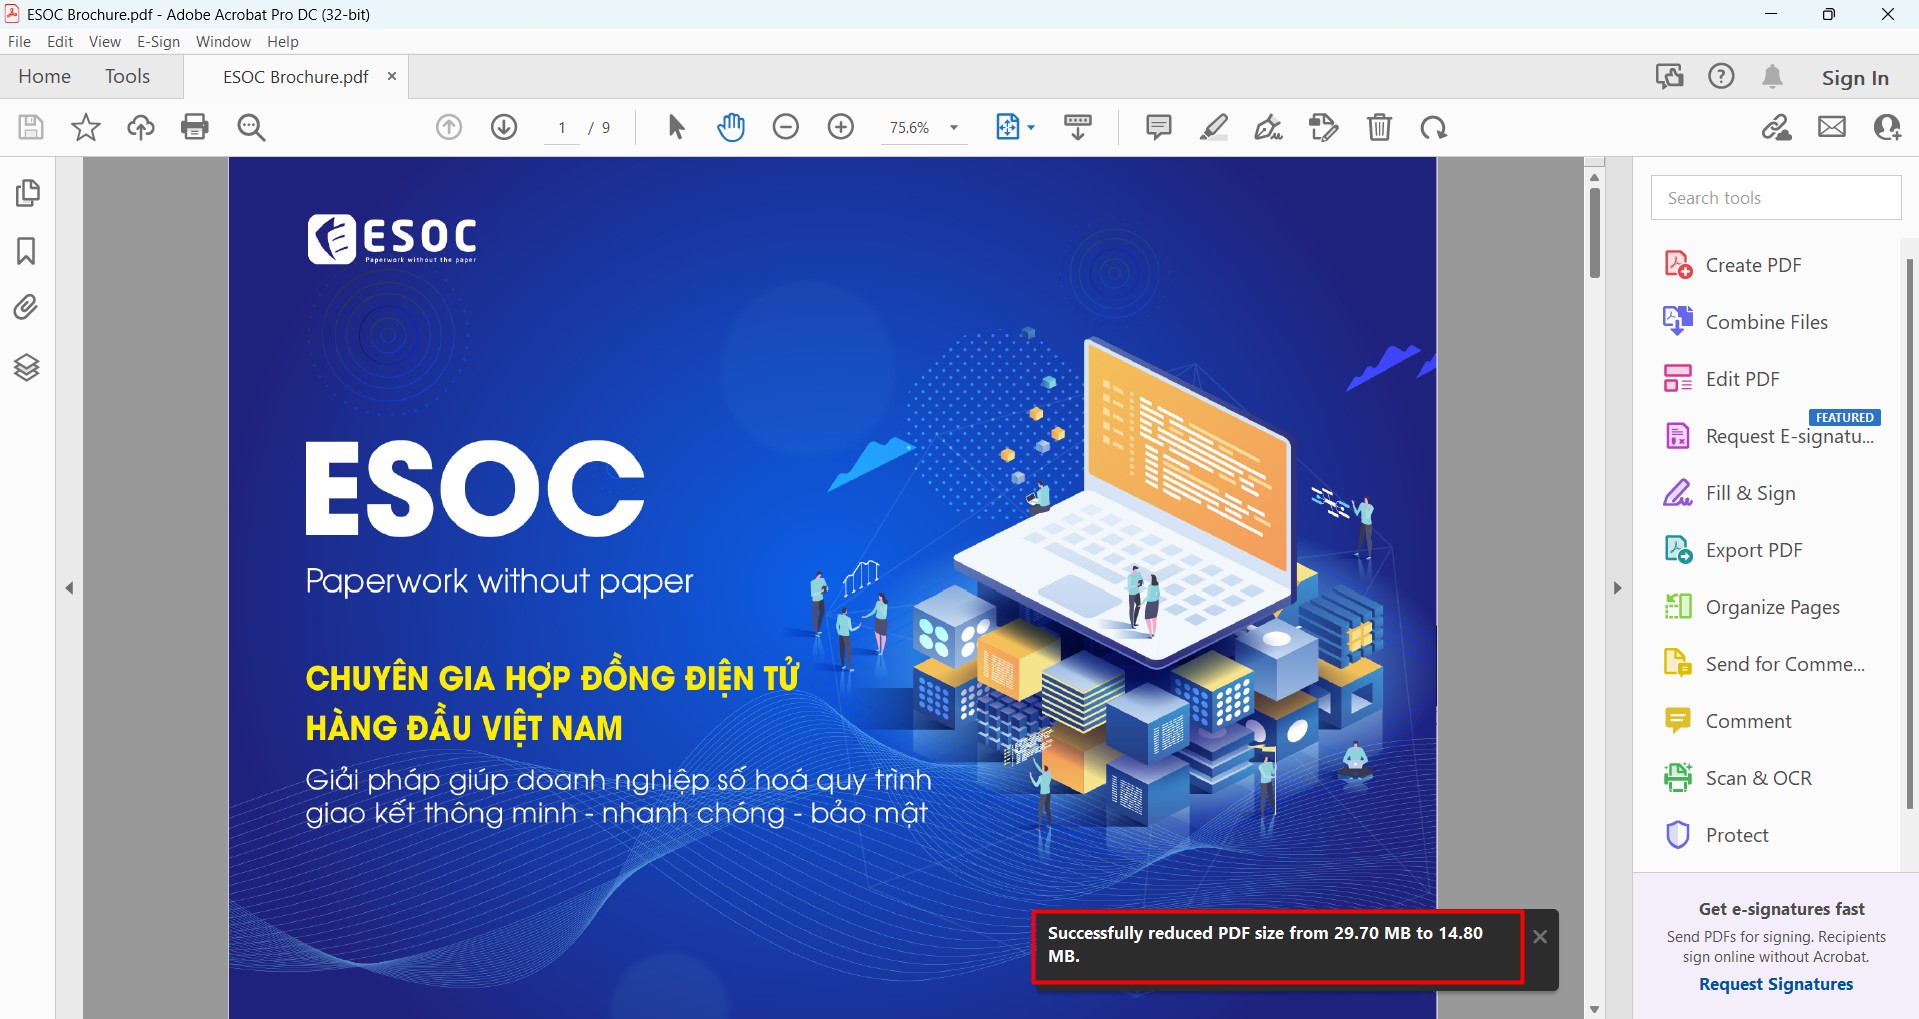Expand the fit page options dropdown
Screen dimensions: 1919x1019
tap(1031, 128)
